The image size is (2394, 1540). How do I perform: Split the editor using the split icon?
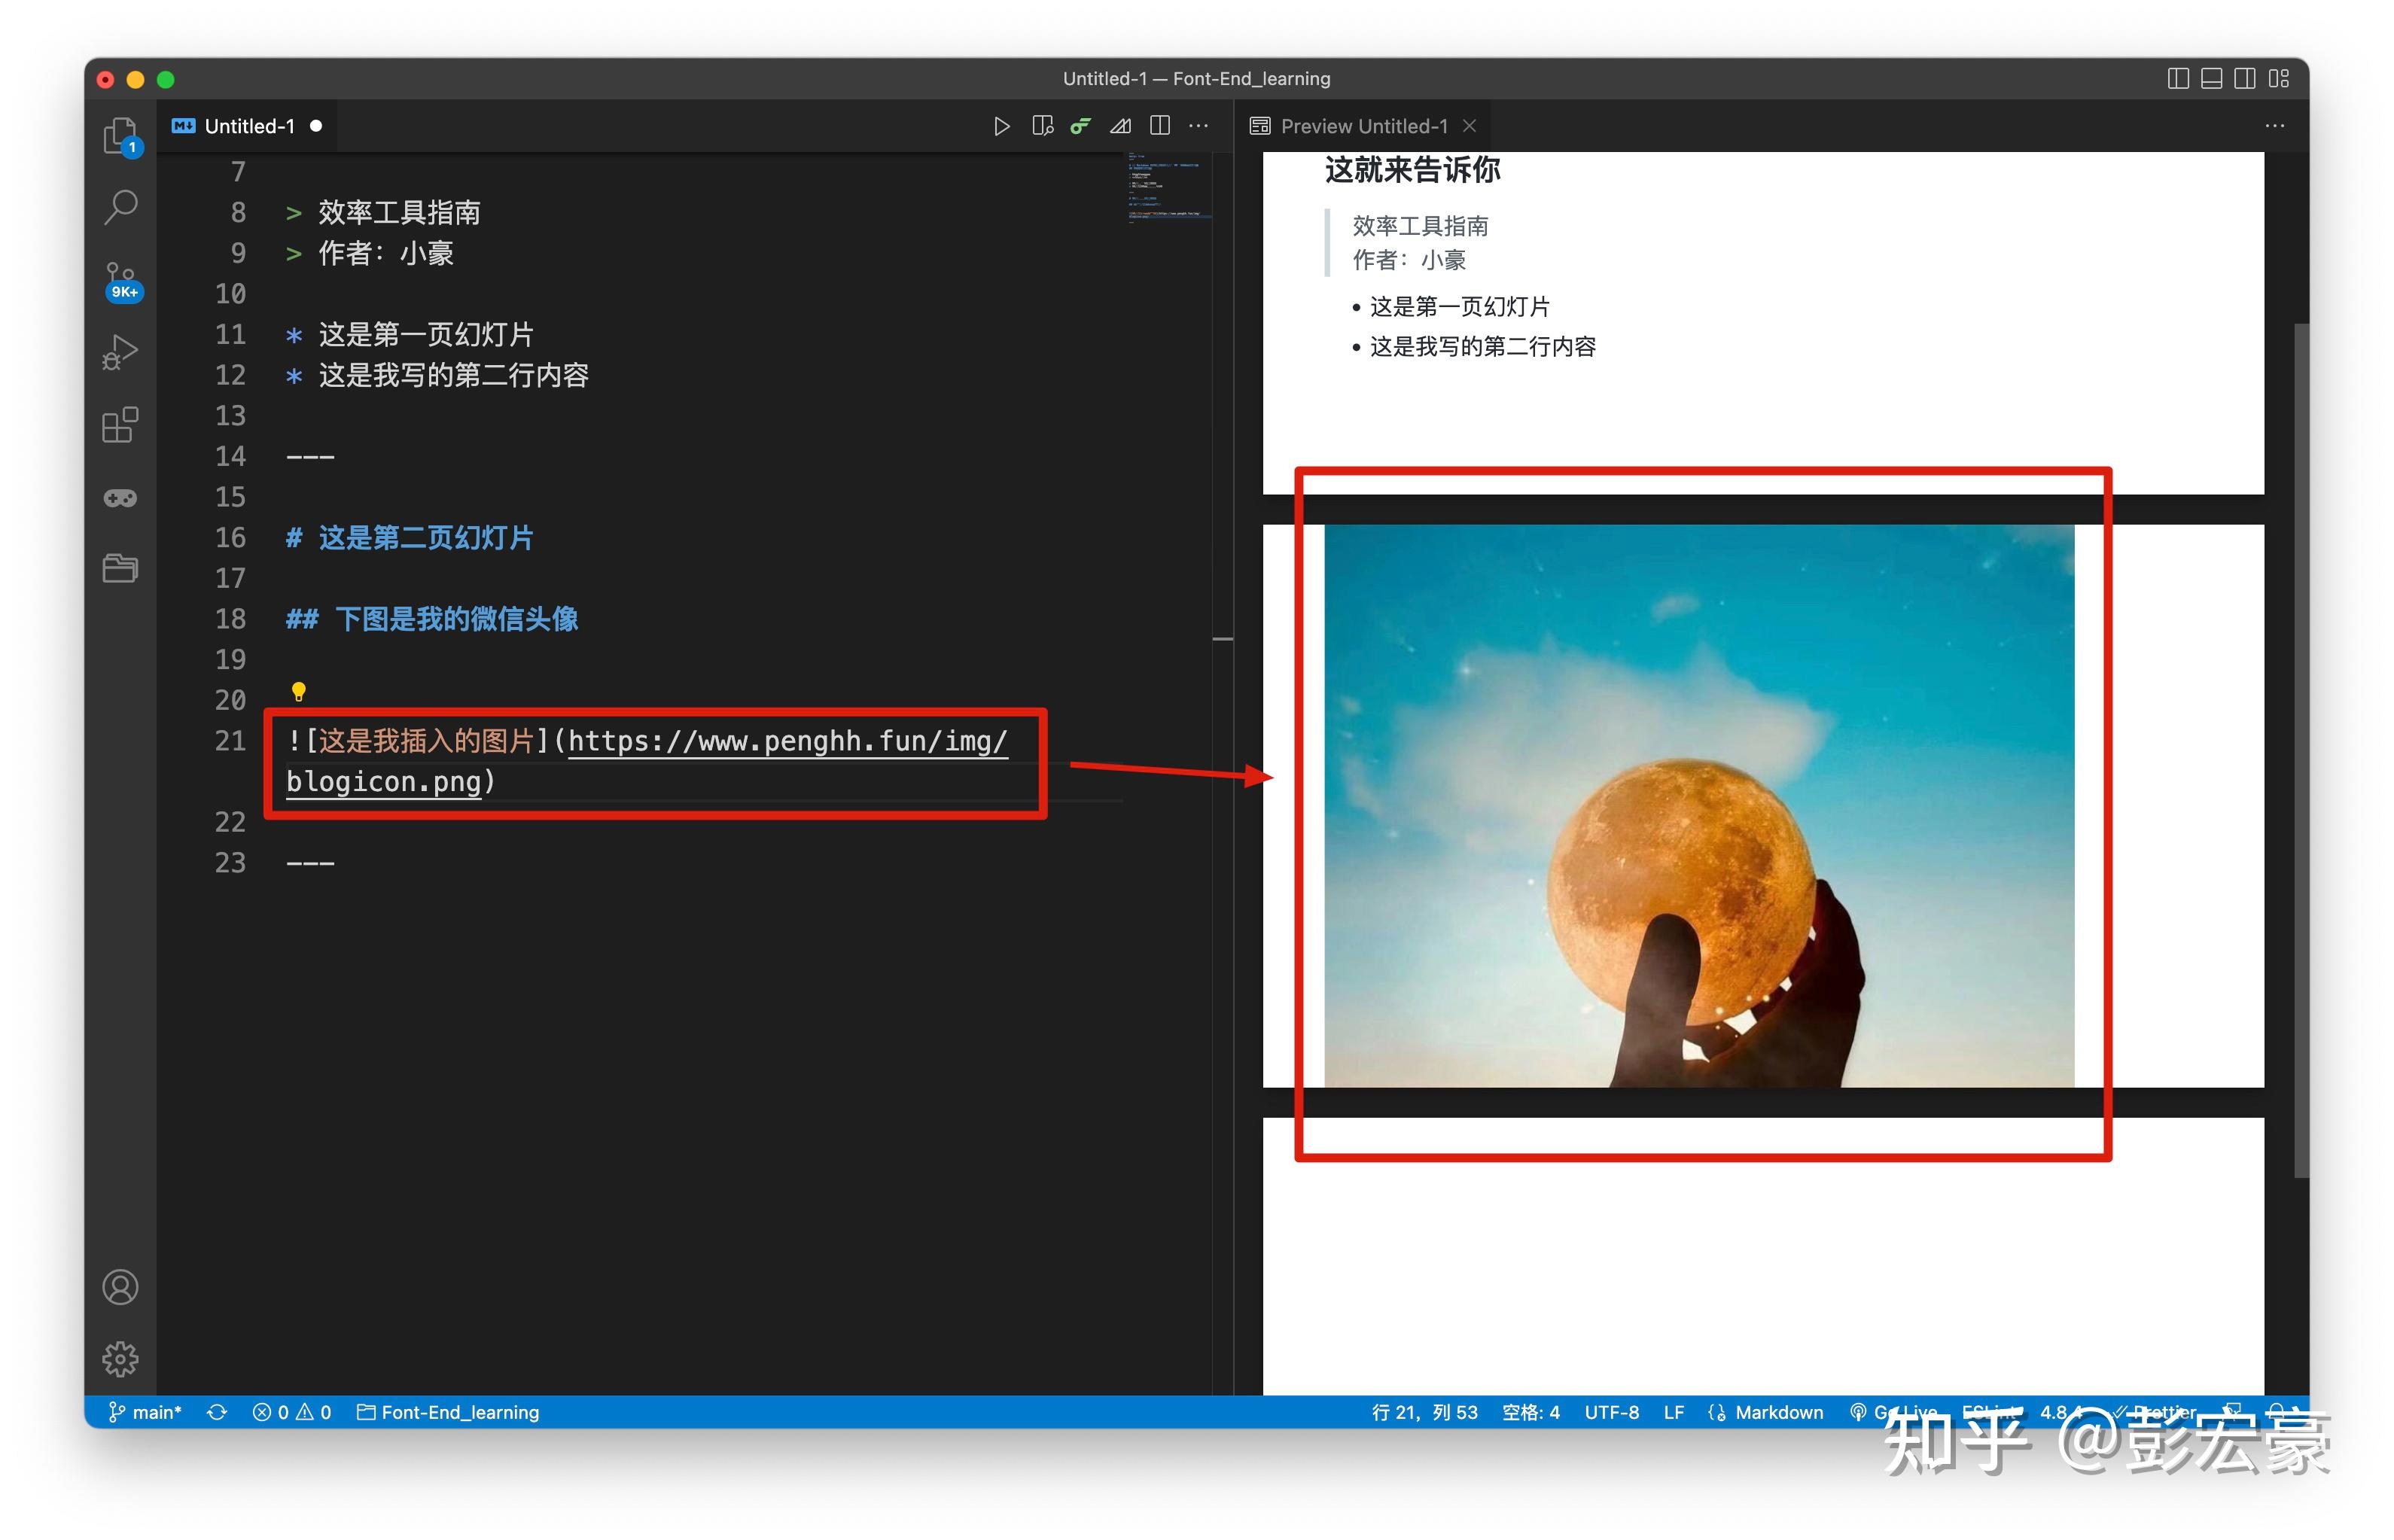[x=1159, y=126]
